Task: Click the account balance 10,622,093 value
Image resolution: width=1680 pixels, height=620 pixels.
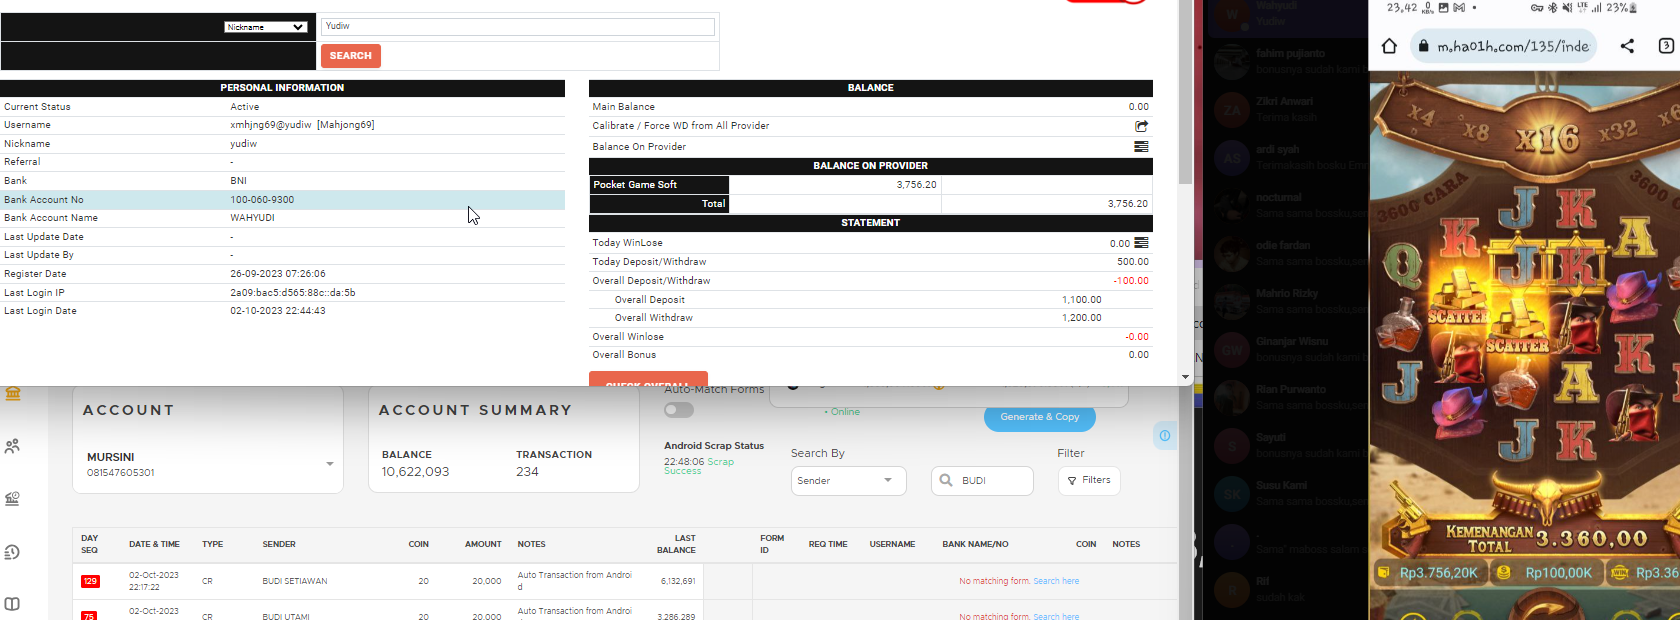Action: tap(415, 472)
